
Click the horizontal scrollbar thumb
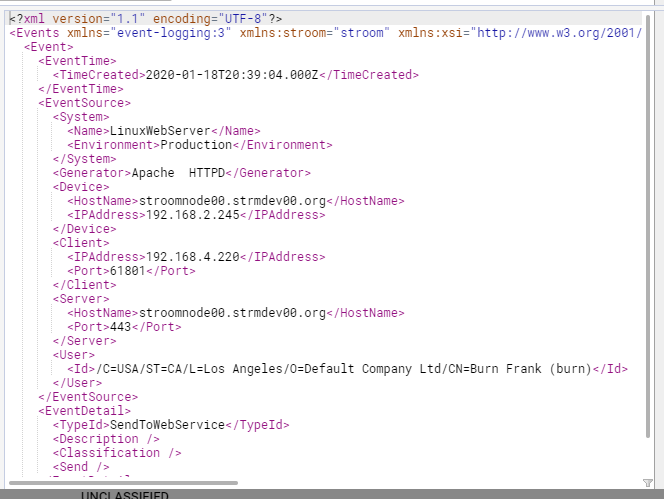pos(120,483)
